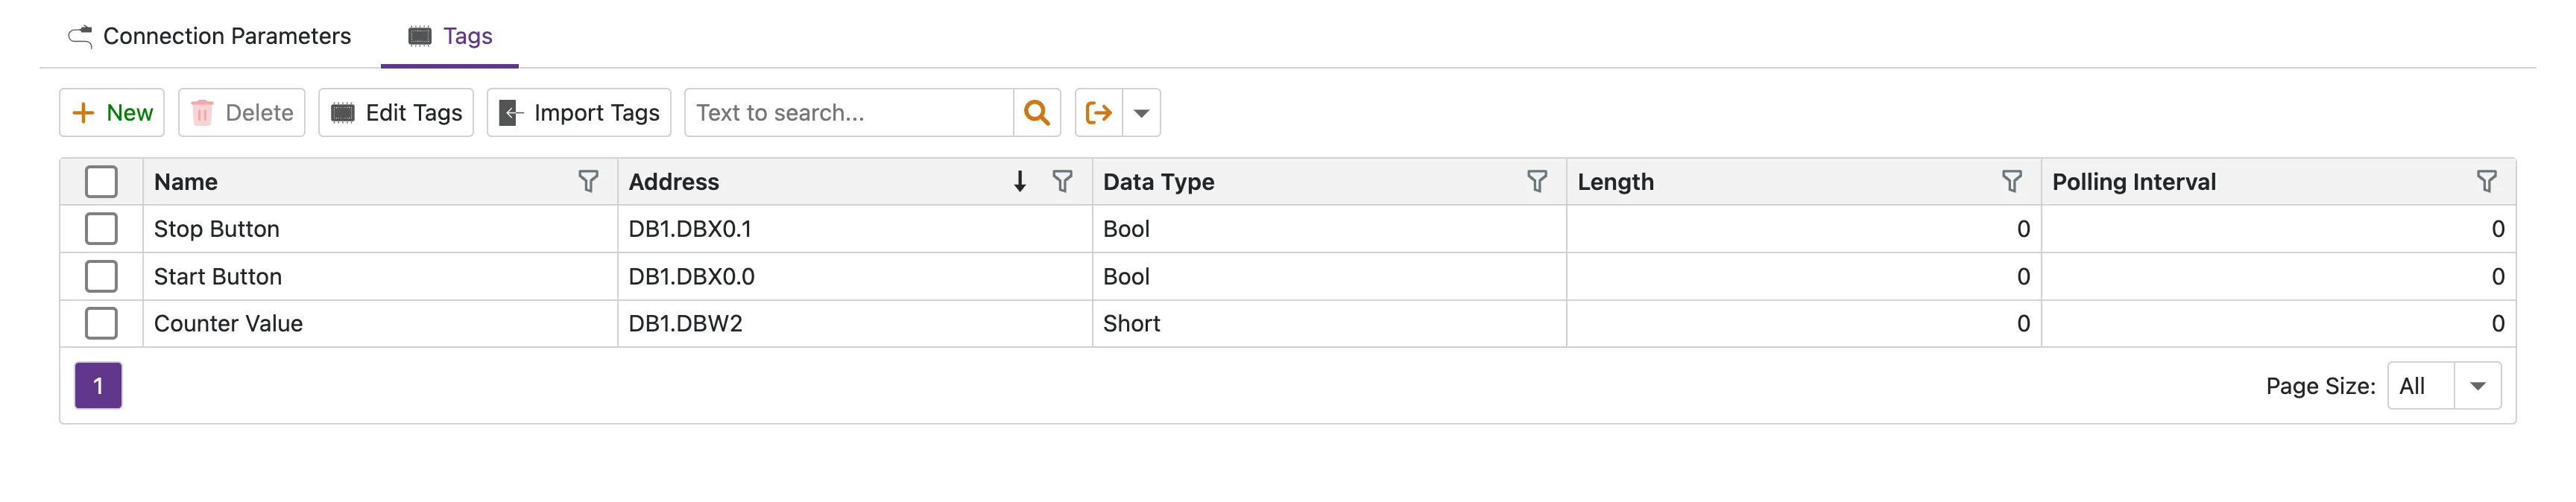Open the Polling Interval column filter icon
This screenshot has height=502, width=2576.
[x=2487, y=182]
